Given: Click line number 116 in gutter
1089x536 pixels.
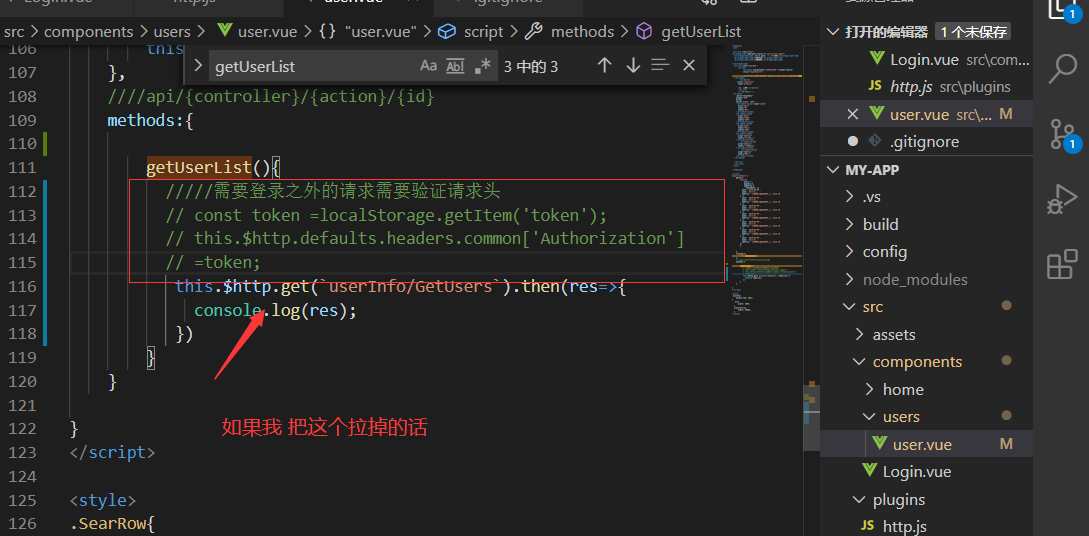Looking at the screenshot, I should (24, 286).
